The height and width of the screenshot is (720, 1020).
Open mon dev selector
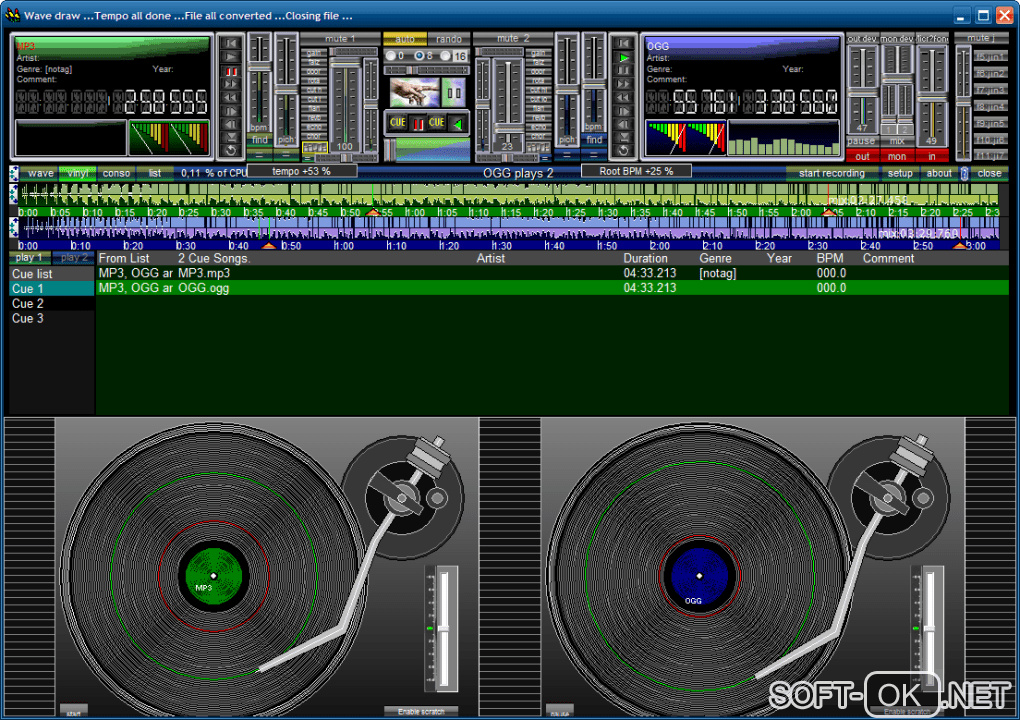tap(897, 38)
